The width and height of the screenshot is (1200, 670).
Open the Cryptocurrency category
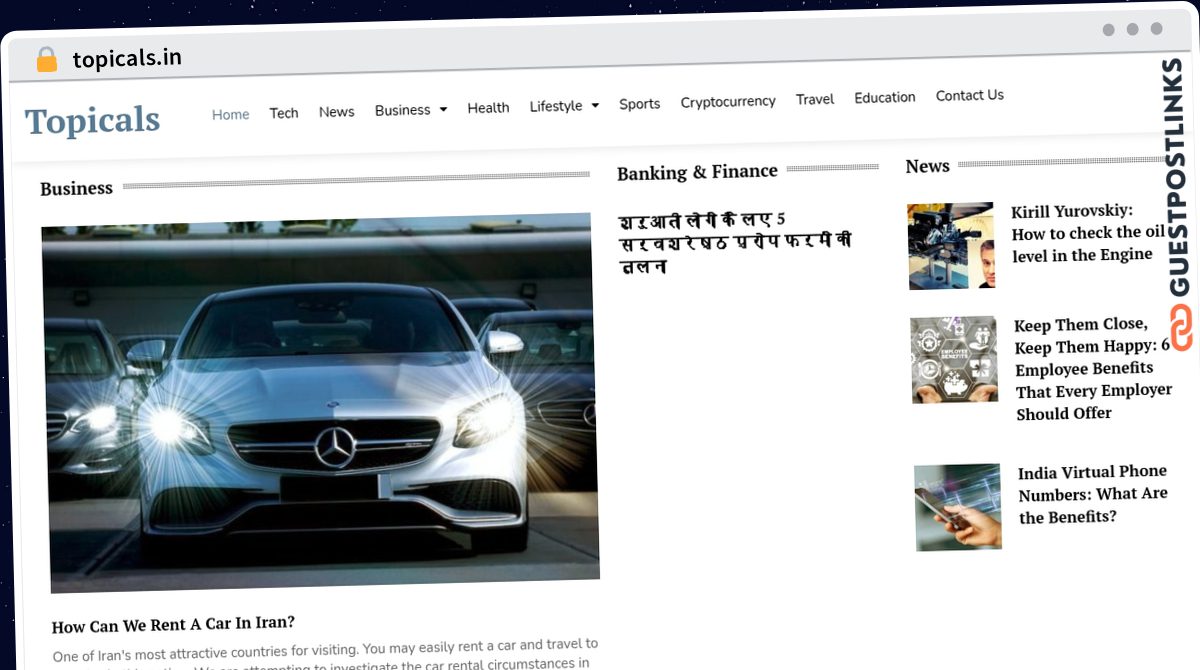727,102
